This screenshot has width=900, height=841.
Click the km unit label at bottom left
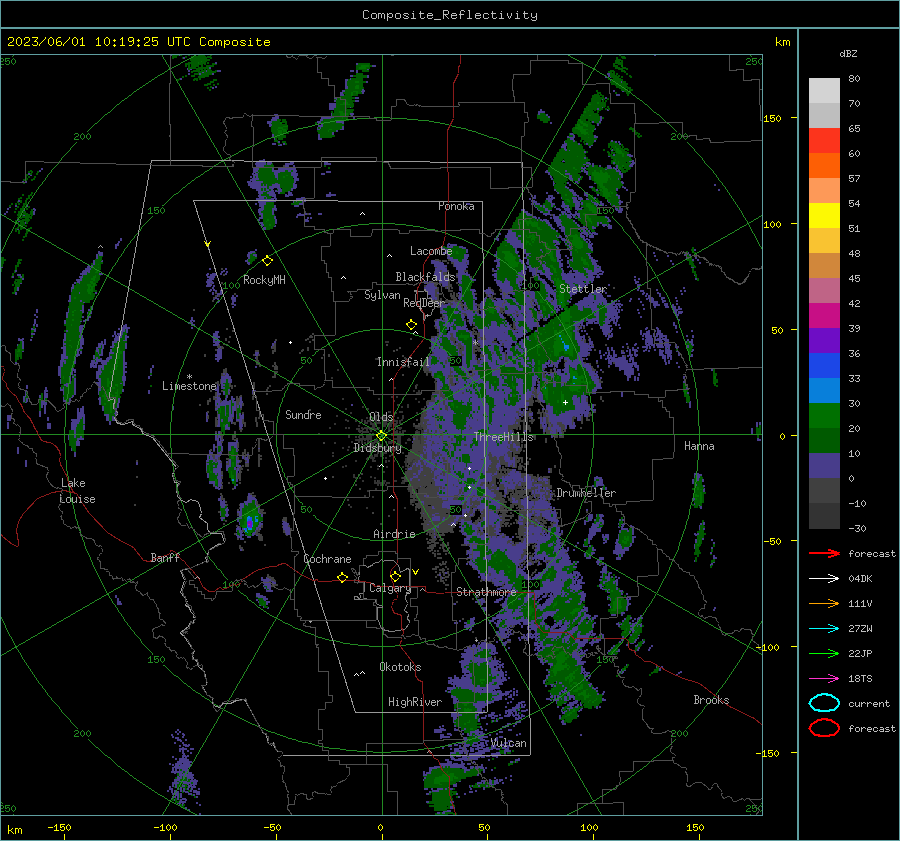click(14, 830)
